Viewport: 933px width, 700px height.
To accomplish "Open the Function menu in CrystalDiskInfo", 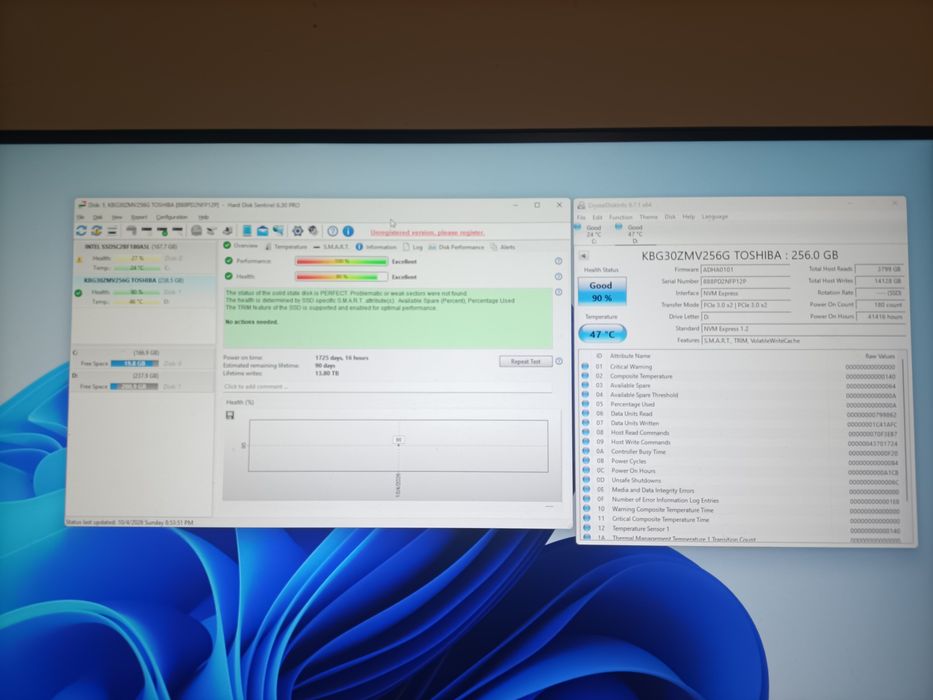I will pyautogui.click(x=621, y=217).
